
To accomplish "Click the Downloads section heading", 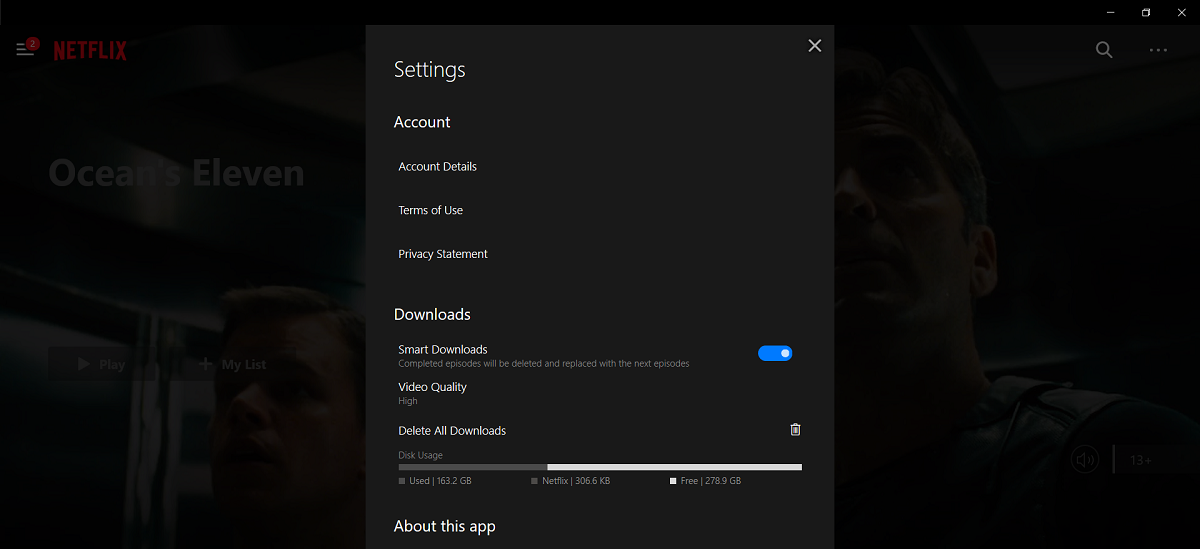I will coord(432,314).
